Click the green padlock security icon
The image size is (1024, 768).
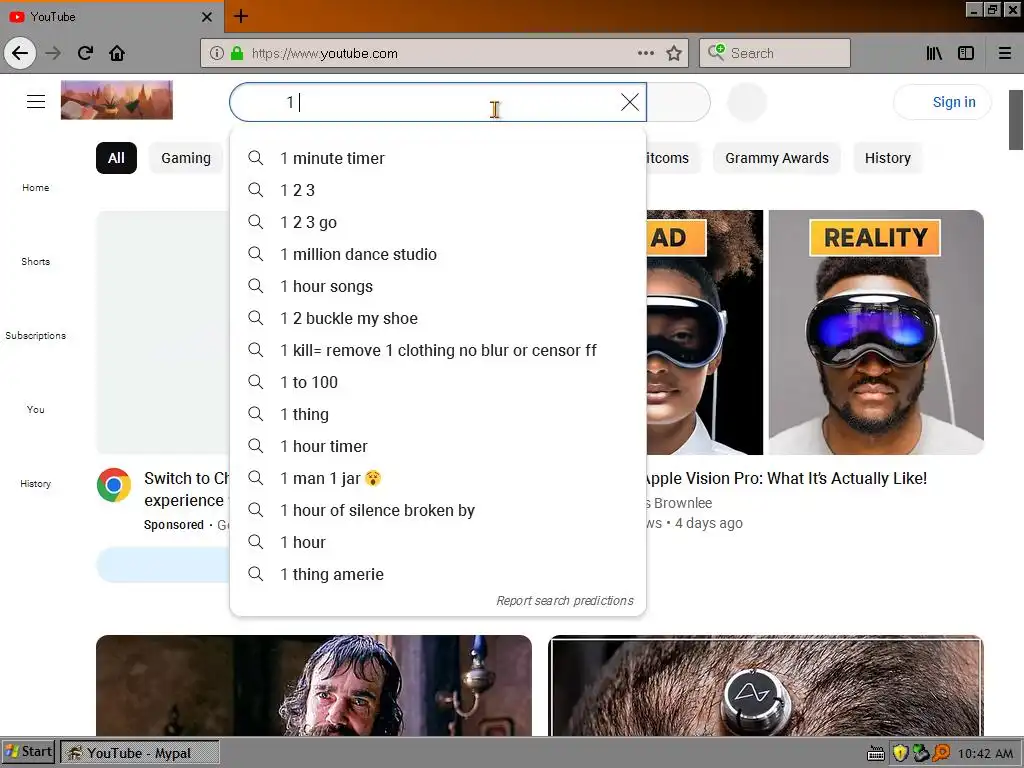point(237,53)
